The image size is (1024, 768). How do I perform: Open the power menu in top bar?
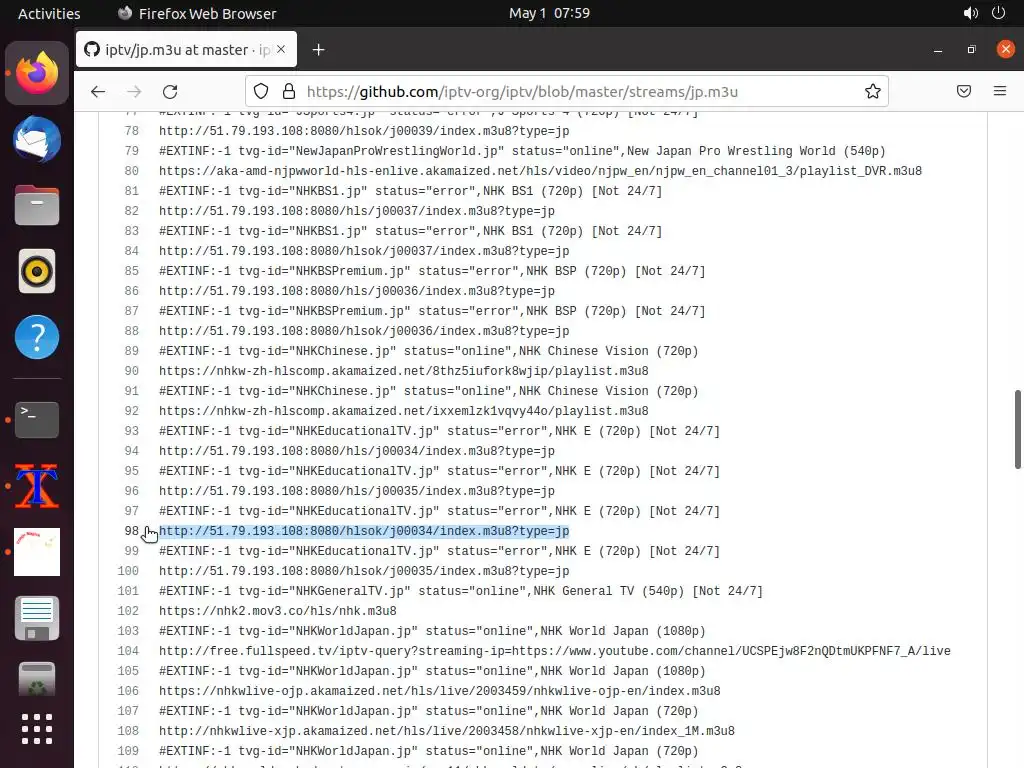point(999,13)
